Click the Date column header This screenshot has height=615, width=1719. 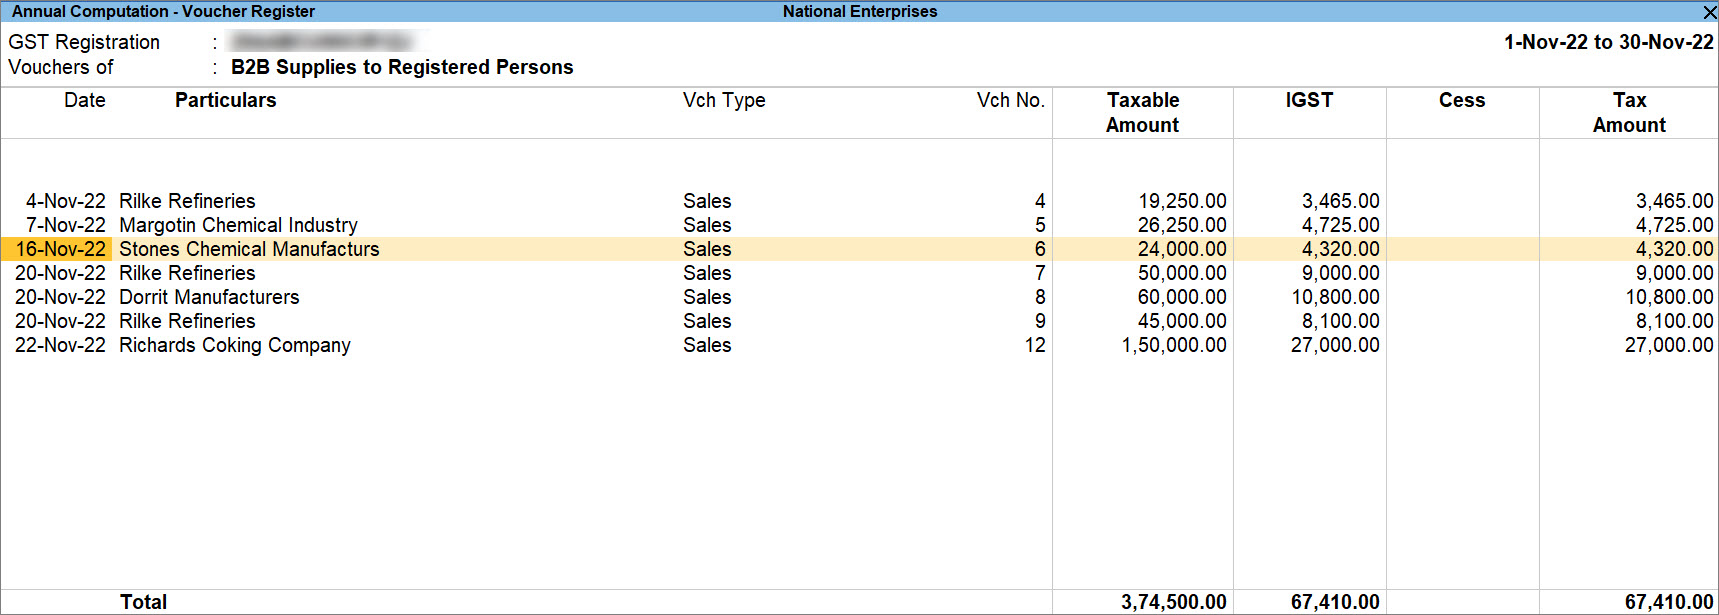[85, 100]
